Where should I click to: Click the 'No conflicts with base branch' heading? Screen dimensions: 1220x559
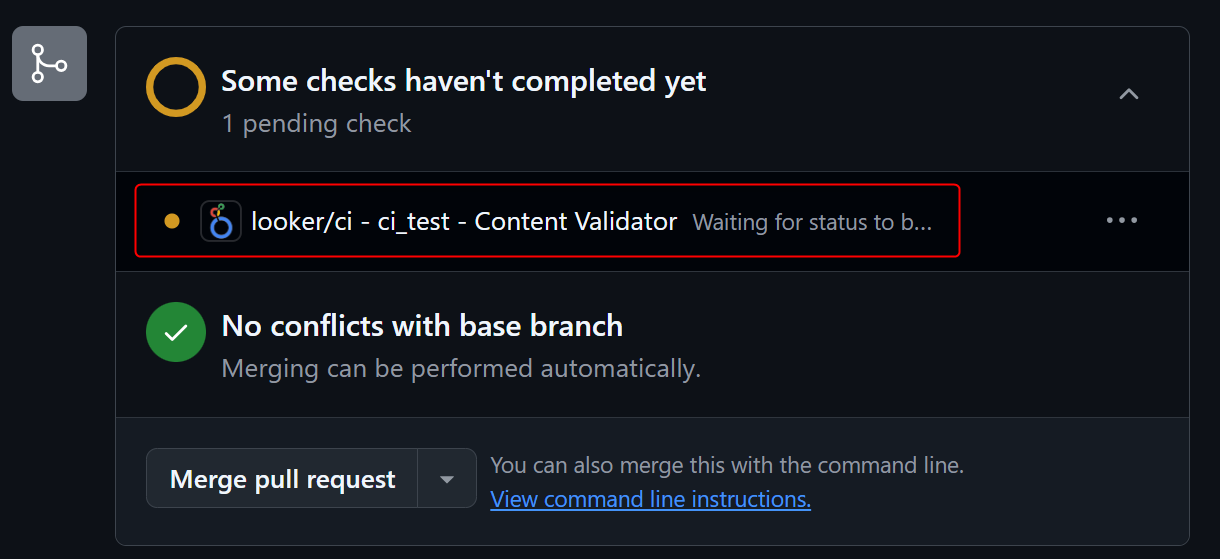[422, 325]
